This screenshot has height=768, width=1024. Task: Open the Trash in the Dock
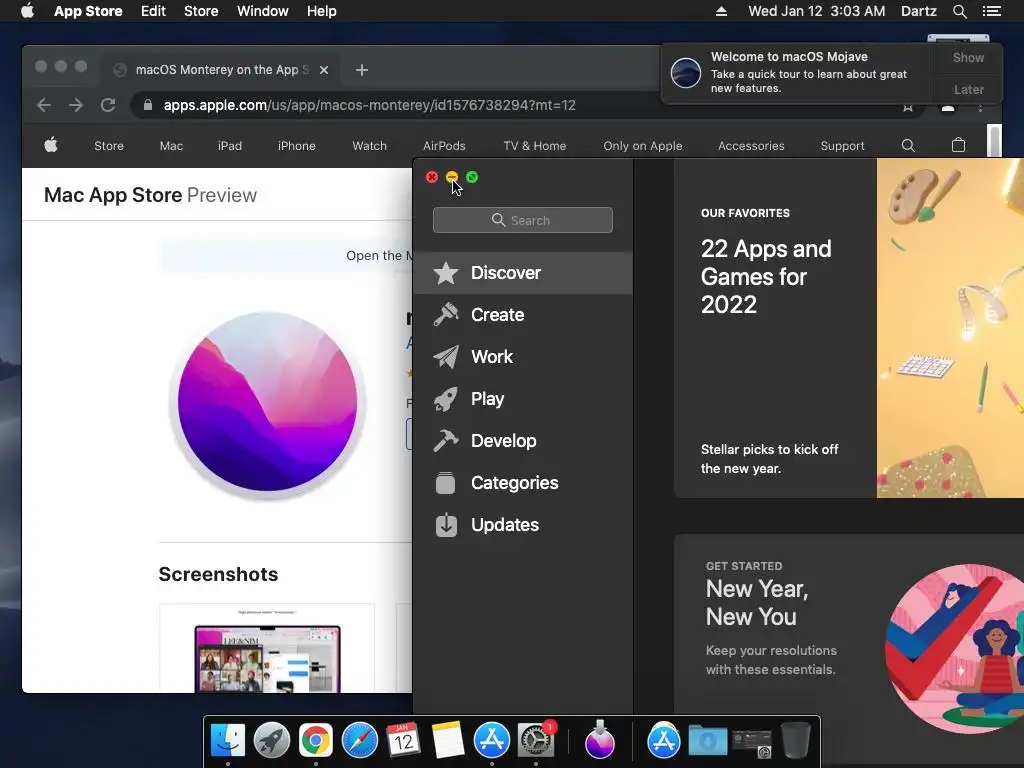click(795, 741)
